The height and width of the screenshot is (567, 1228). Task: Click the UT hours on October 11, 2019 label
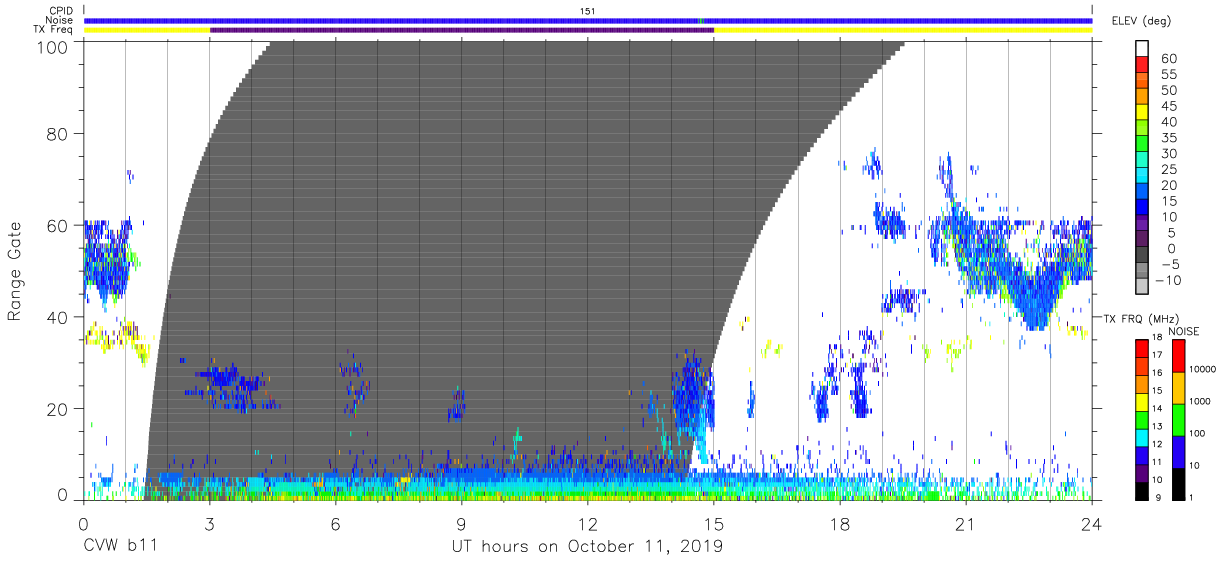tap(587, 547)
